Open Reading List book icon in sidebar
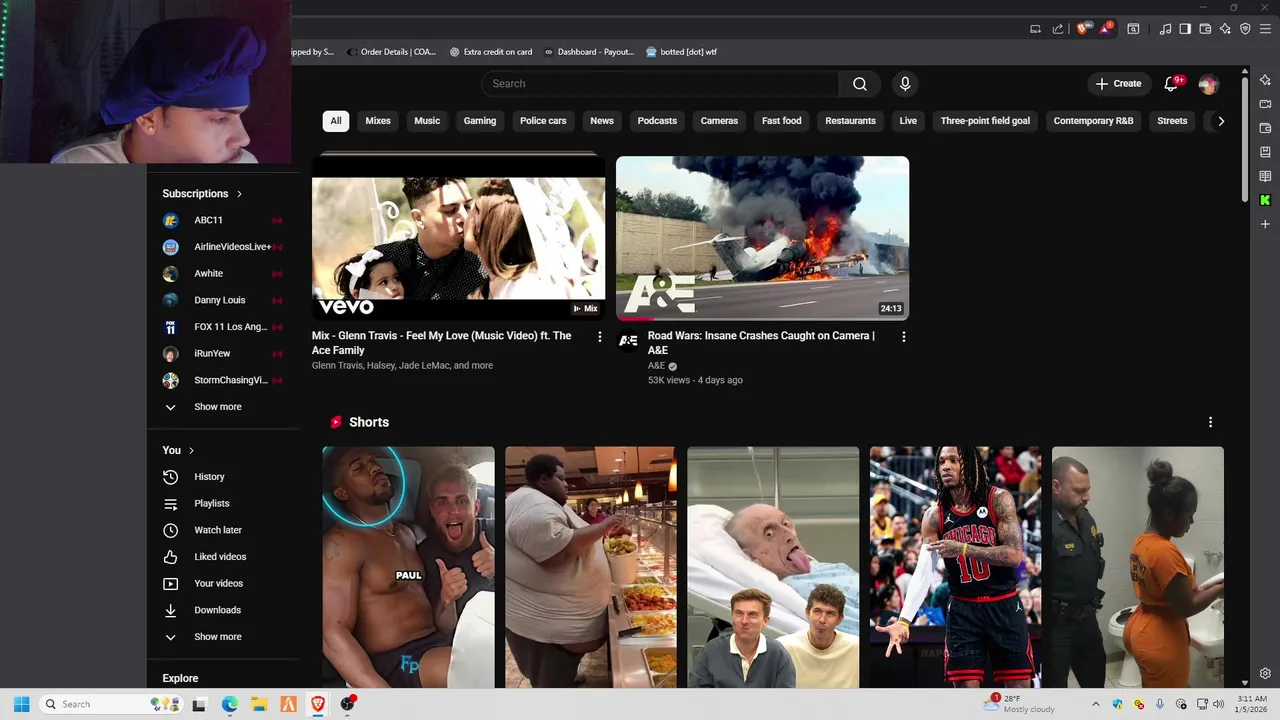The image size is (1280, 720). click(x=1265, y=176)
